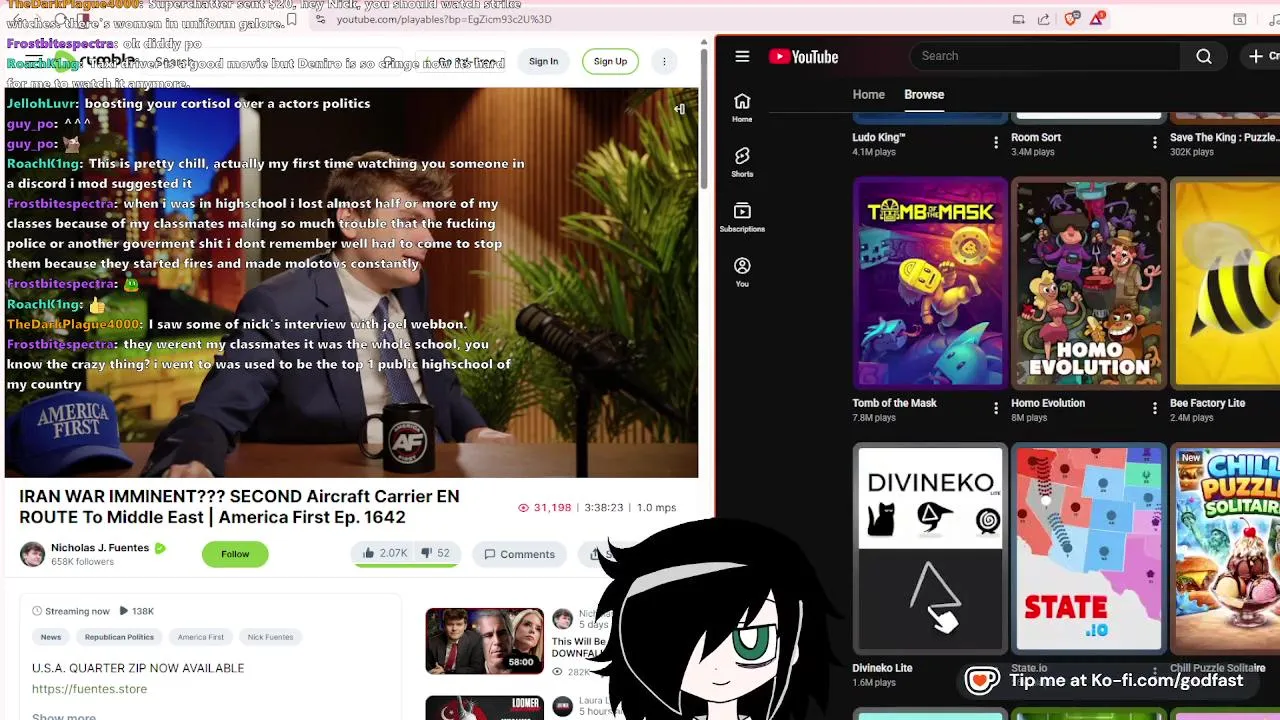
Task: Click the Bee Factory Lite title
Action: click(x=1207, y=403)
